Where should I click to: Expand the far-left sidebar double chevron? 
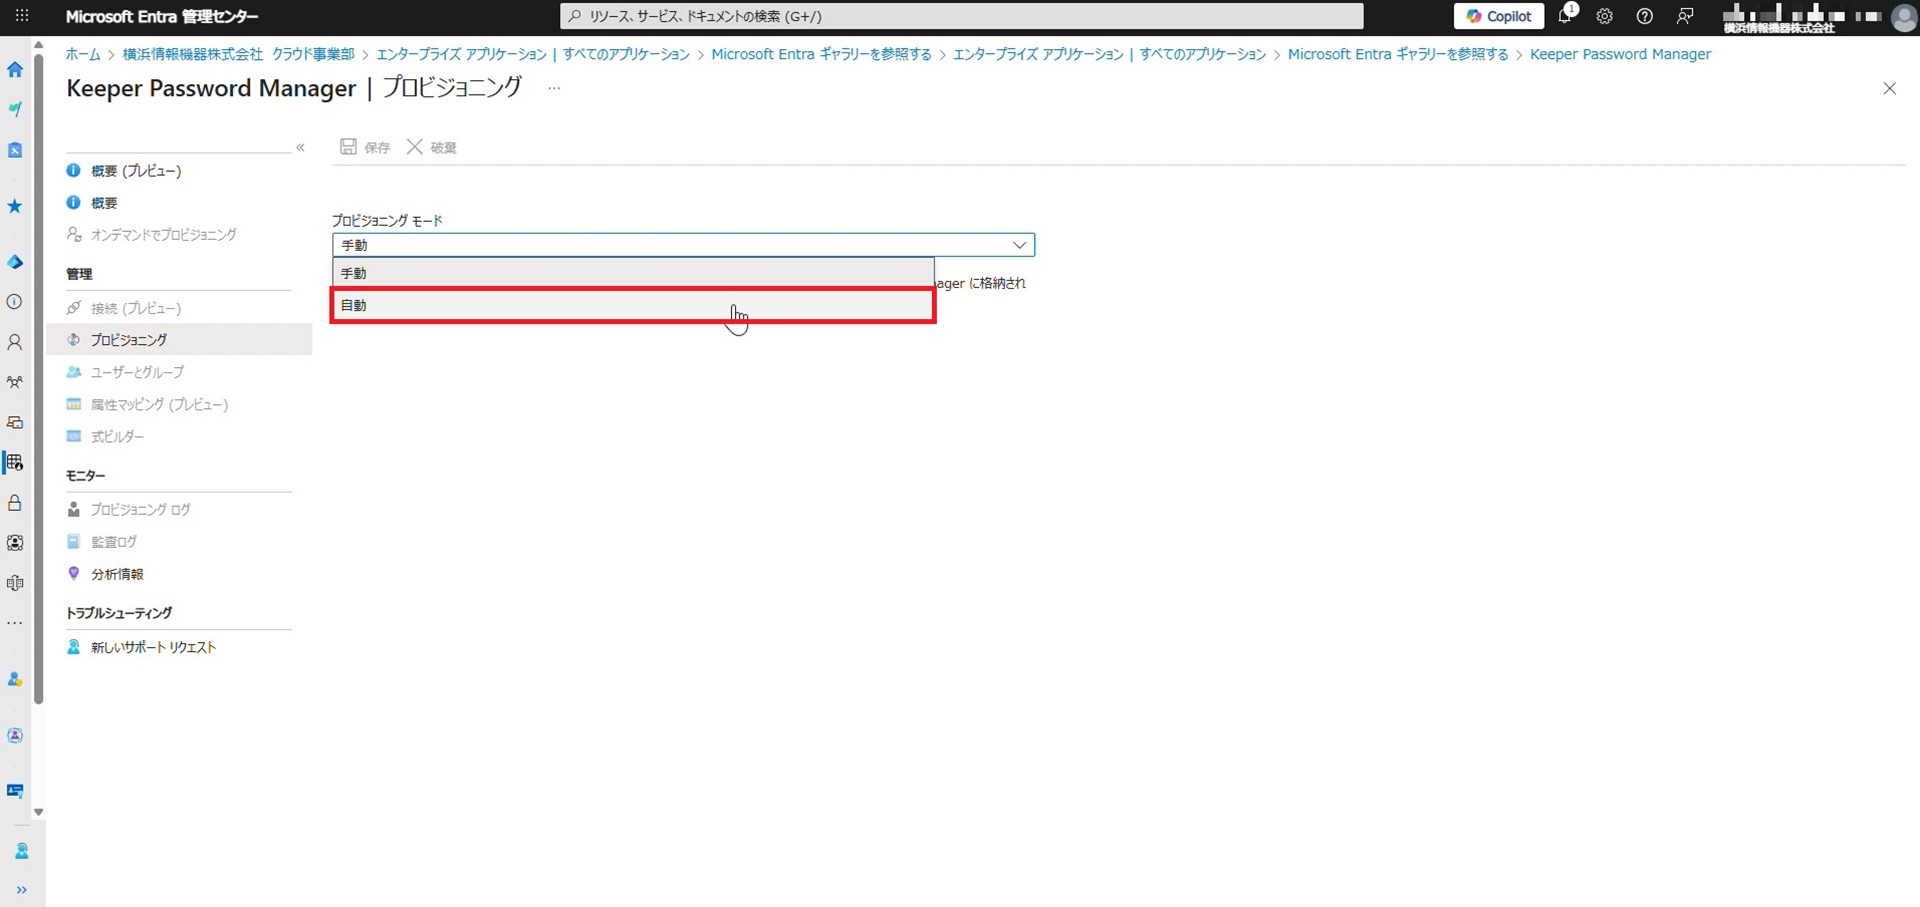(x=21, y=890)
